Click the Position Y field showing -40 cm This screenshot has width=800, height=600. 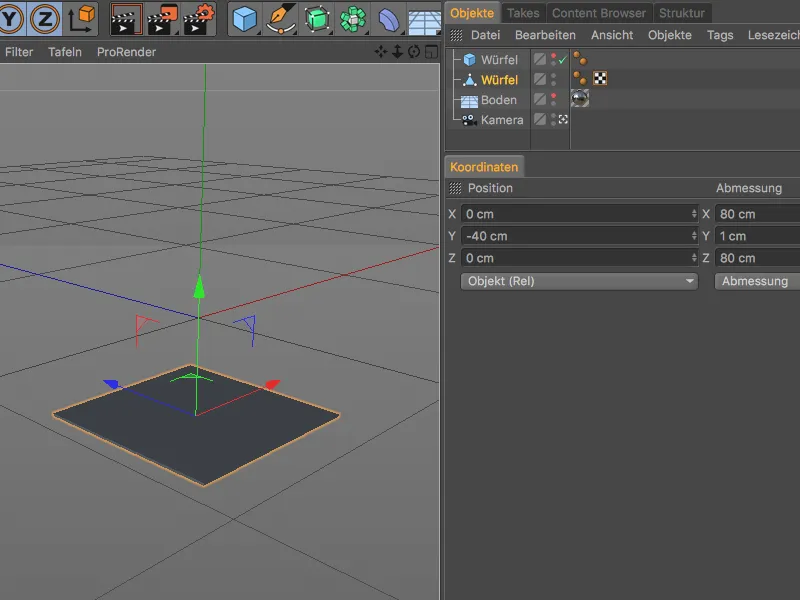[x=580, y=236]
